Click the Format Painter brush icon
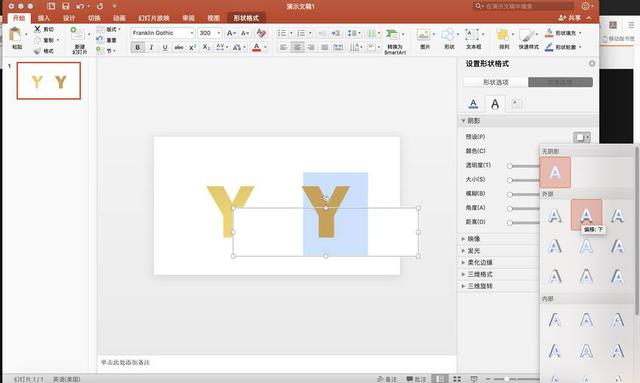The height and width of the screenshot is (383, 640). (x=38, y=51)
